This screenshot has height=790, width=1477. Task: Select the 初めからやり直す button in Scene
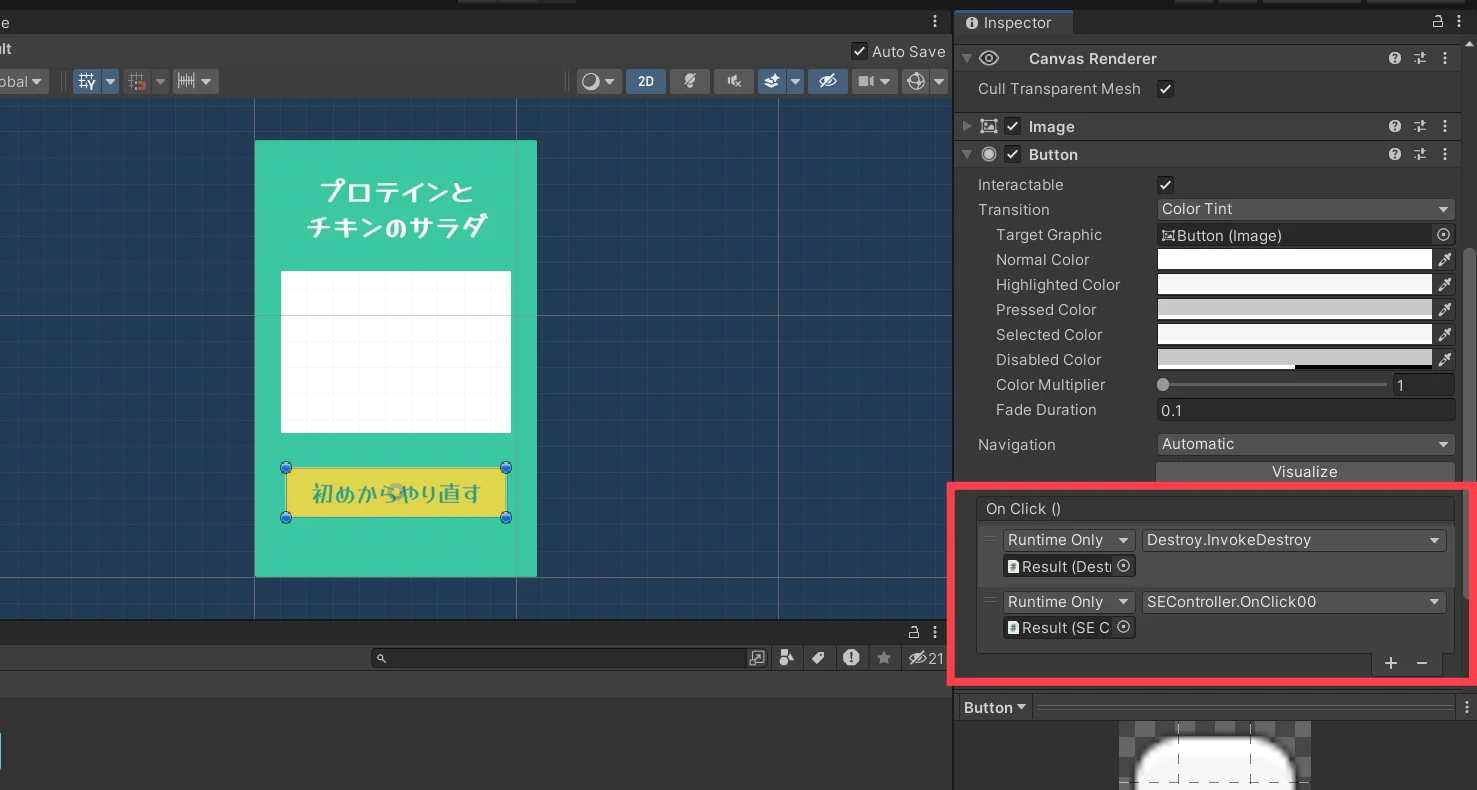point(396,493)
